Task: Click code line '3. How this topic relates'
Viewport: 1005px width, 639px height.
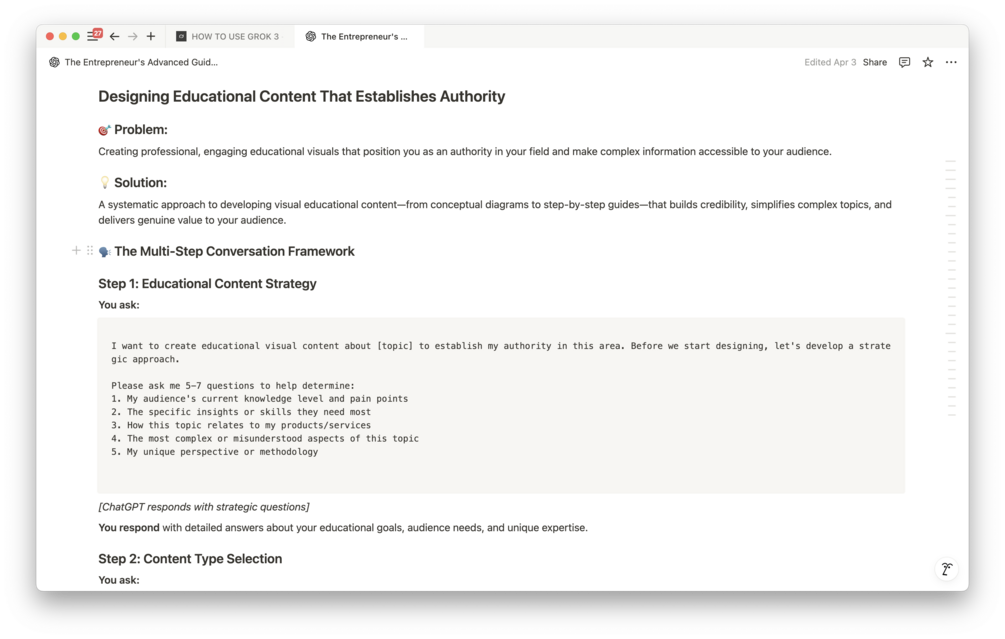Action: [240, 425]
